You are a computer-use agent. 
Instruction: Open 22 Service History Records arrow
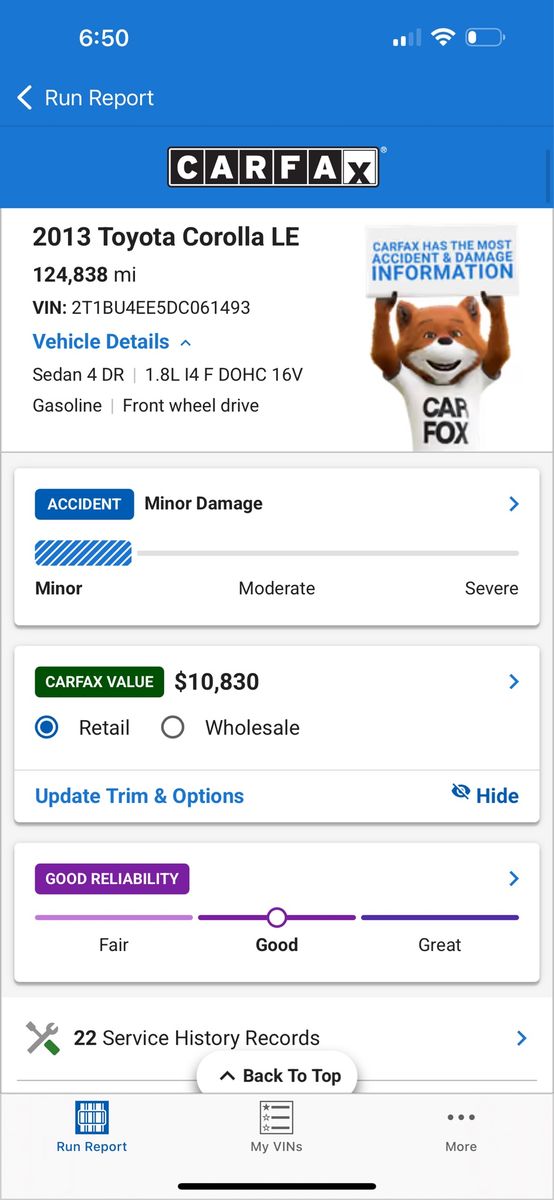521,1038
